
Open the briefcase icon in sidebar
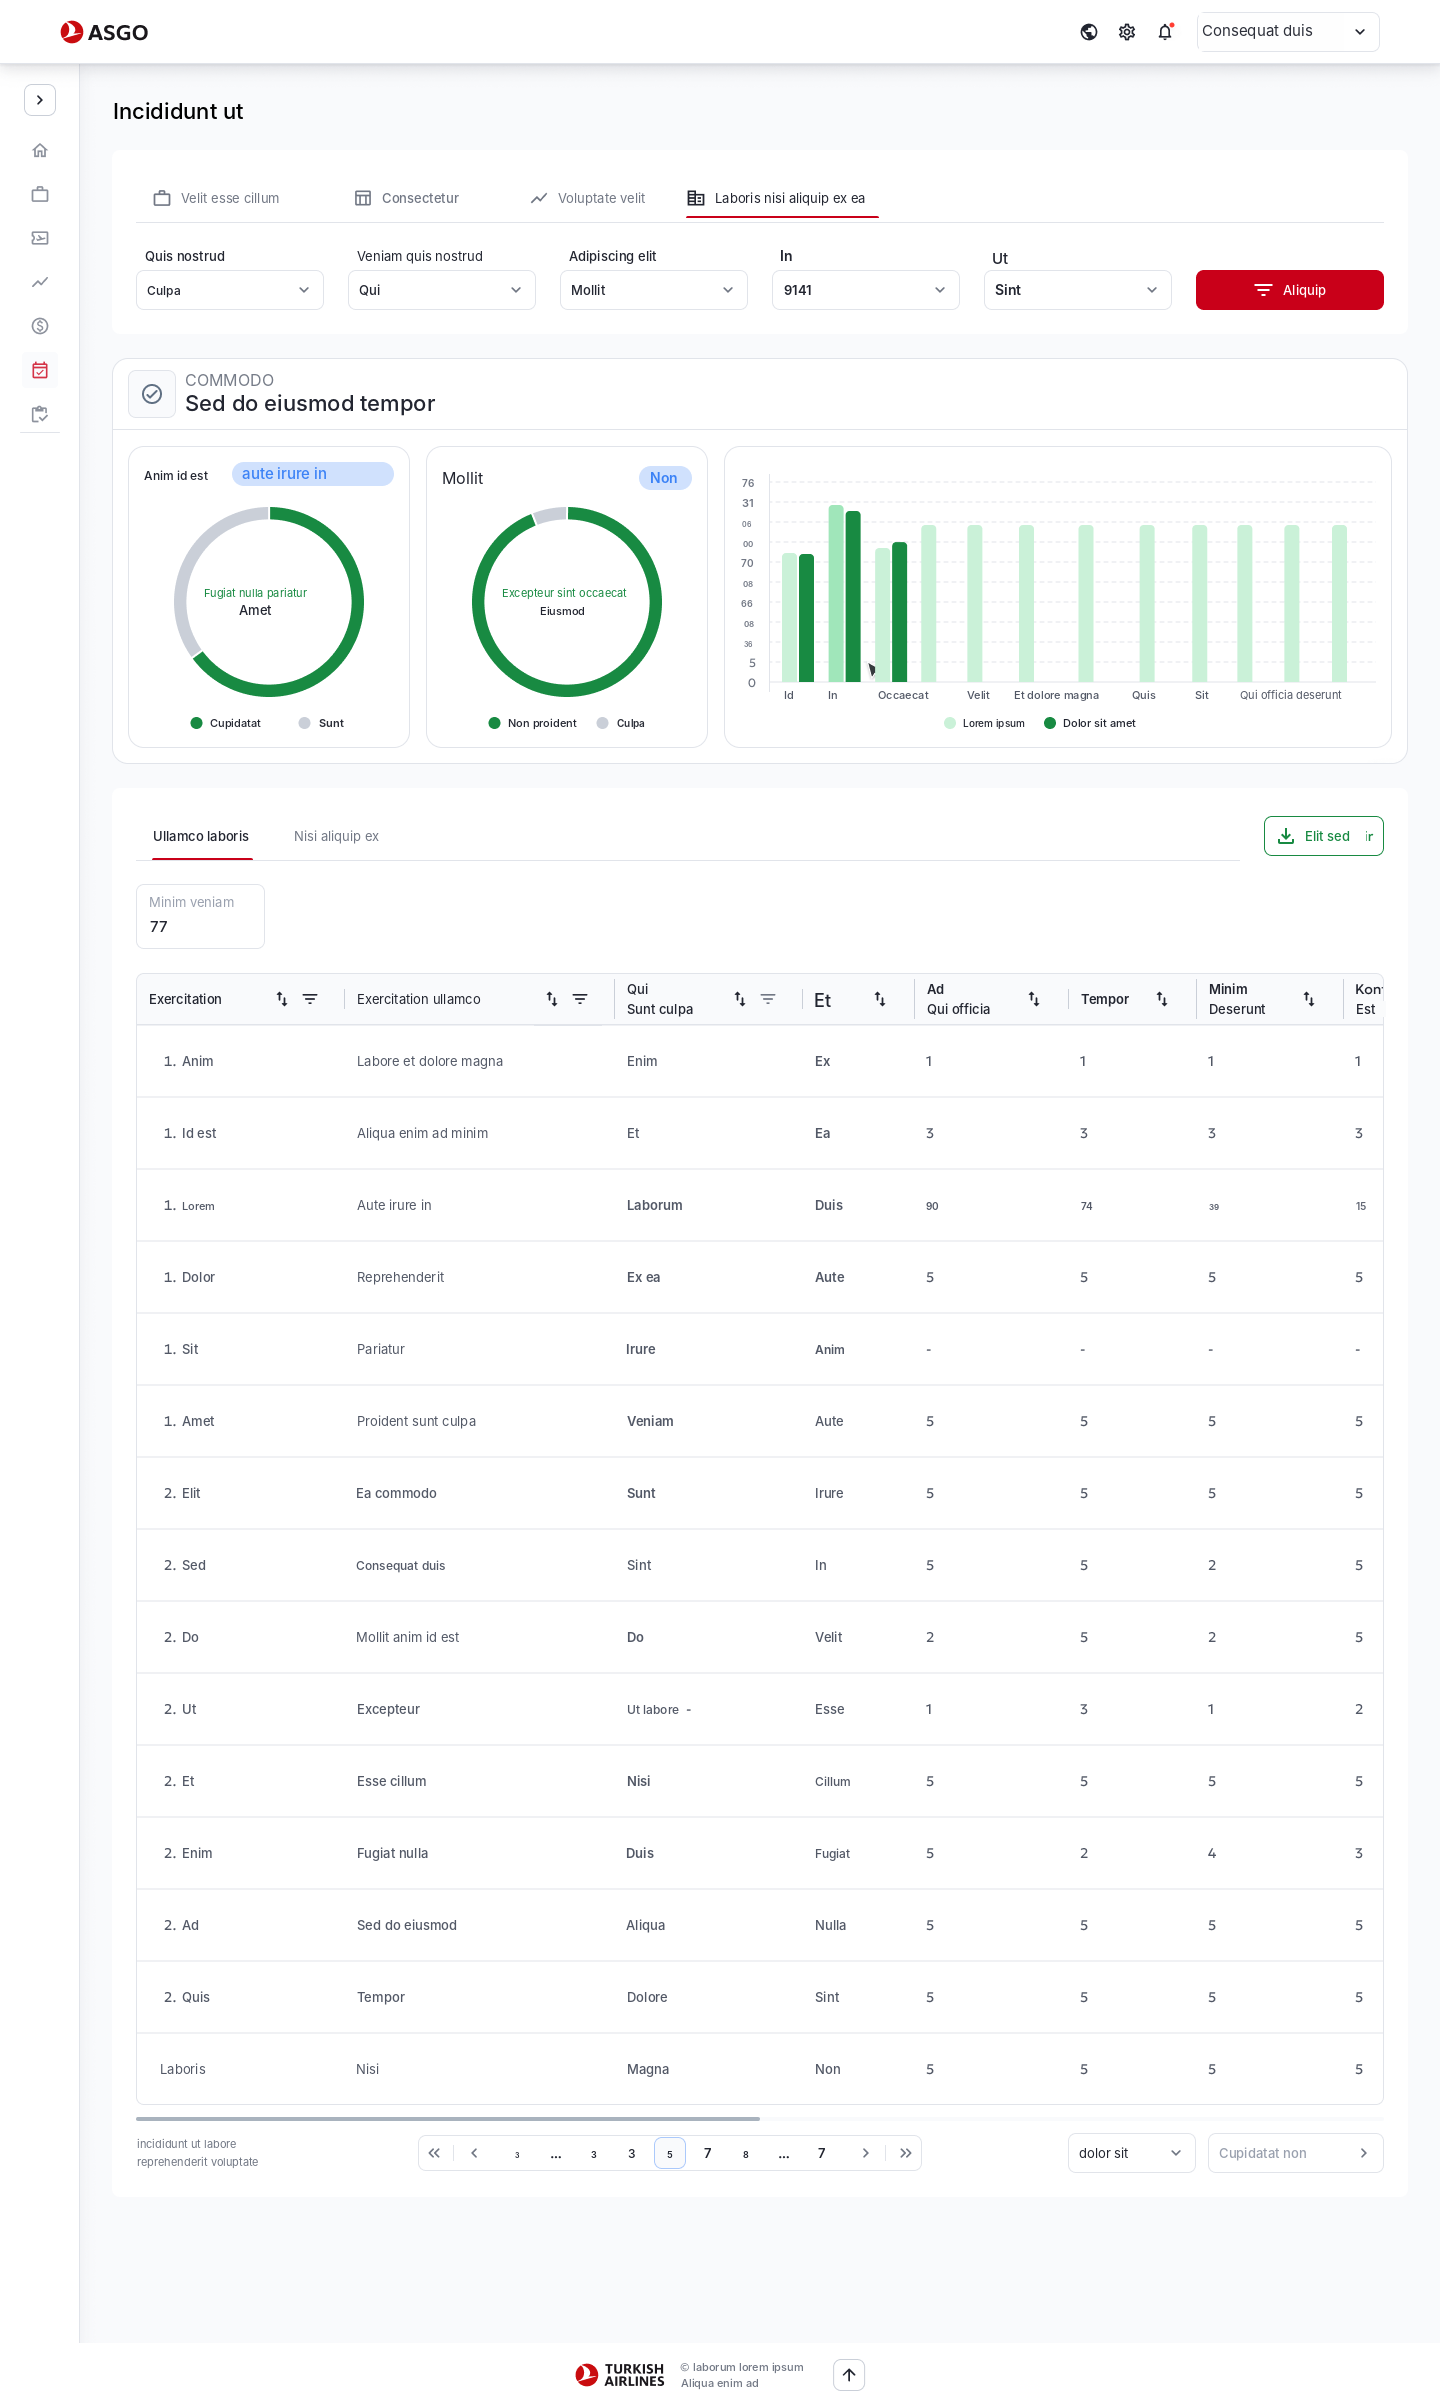(x=40, y=194)
